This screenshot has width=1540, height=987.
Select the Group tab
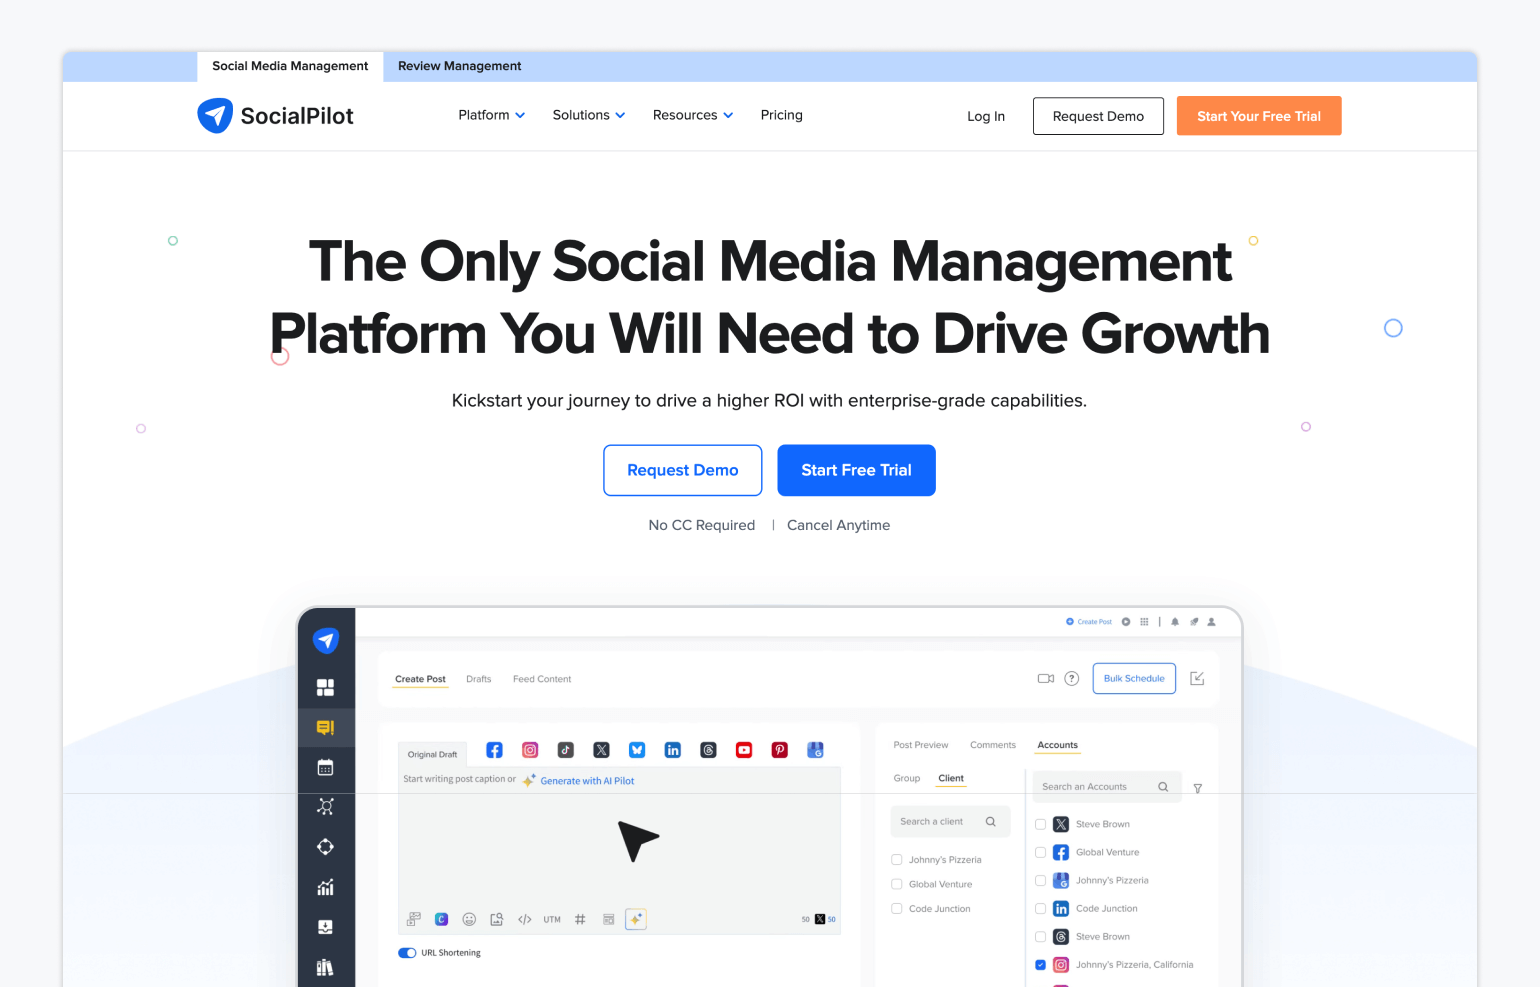click(x=907, y=778)
